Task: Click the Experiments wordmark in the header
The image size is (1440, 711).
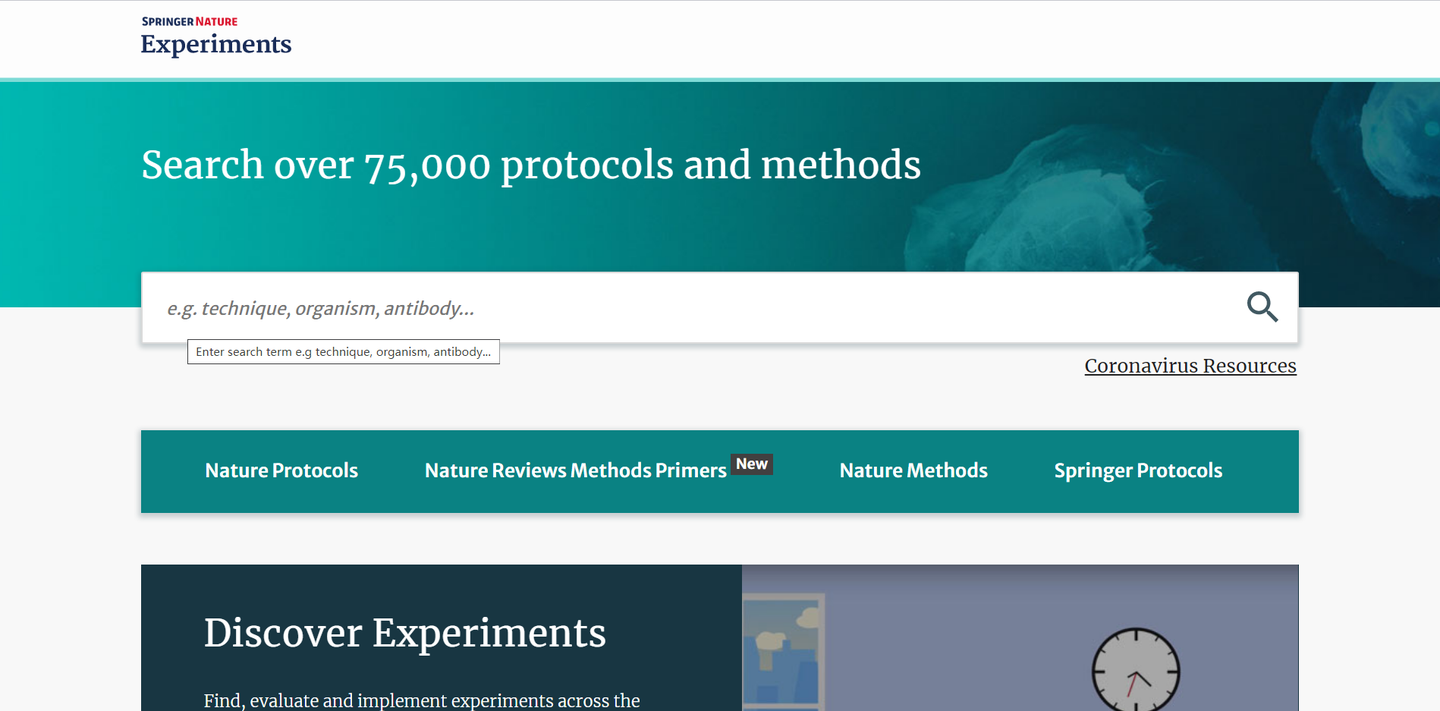Action: (x=216, y=44)
